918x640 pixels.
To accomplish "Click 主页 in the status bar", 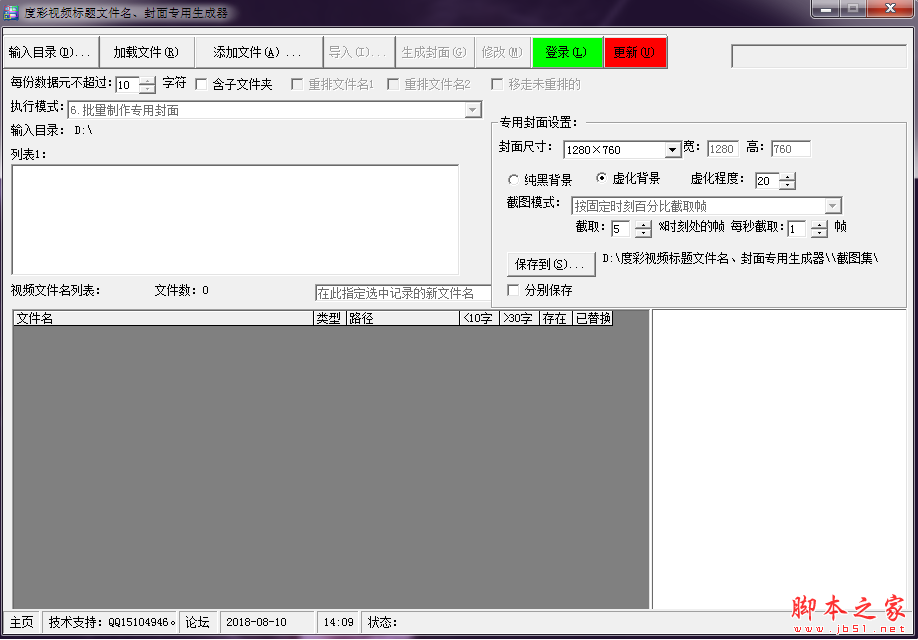I will point(21,621).
